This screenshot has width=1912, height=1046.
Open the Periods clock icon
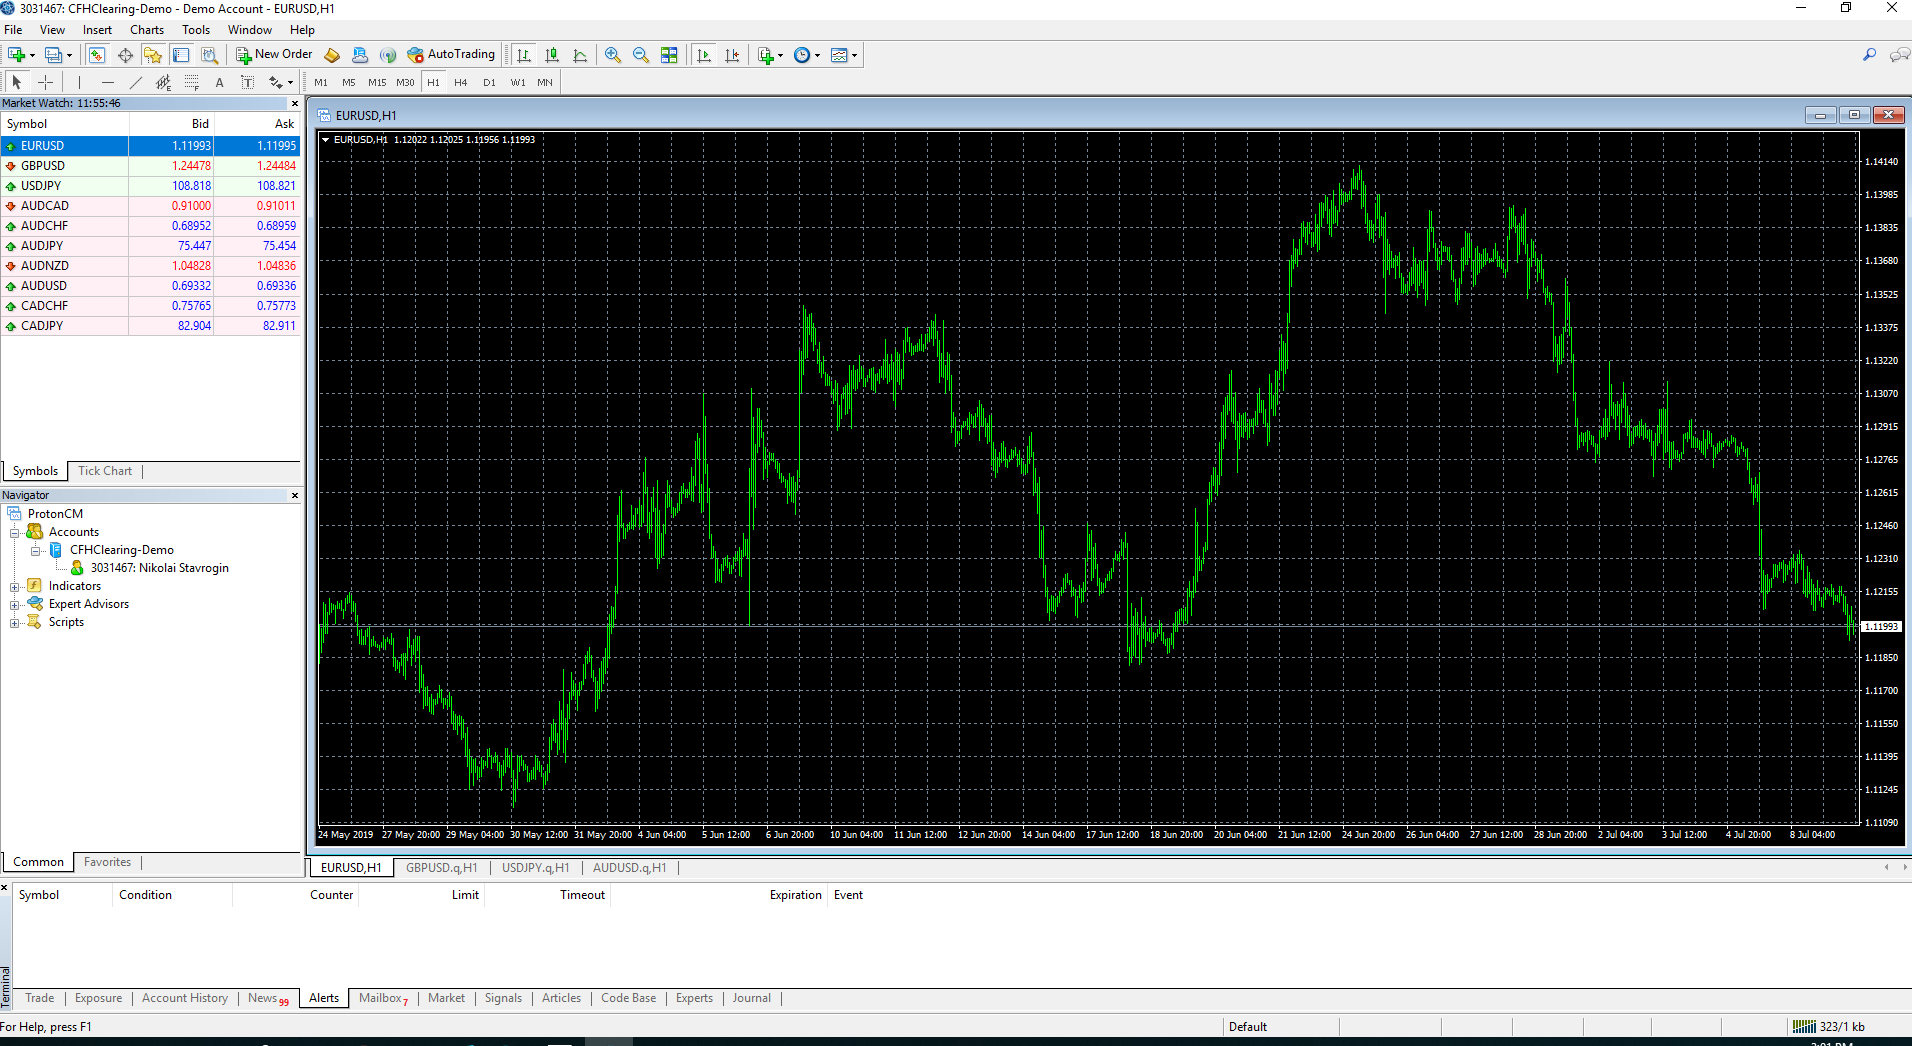coord(802,55)
